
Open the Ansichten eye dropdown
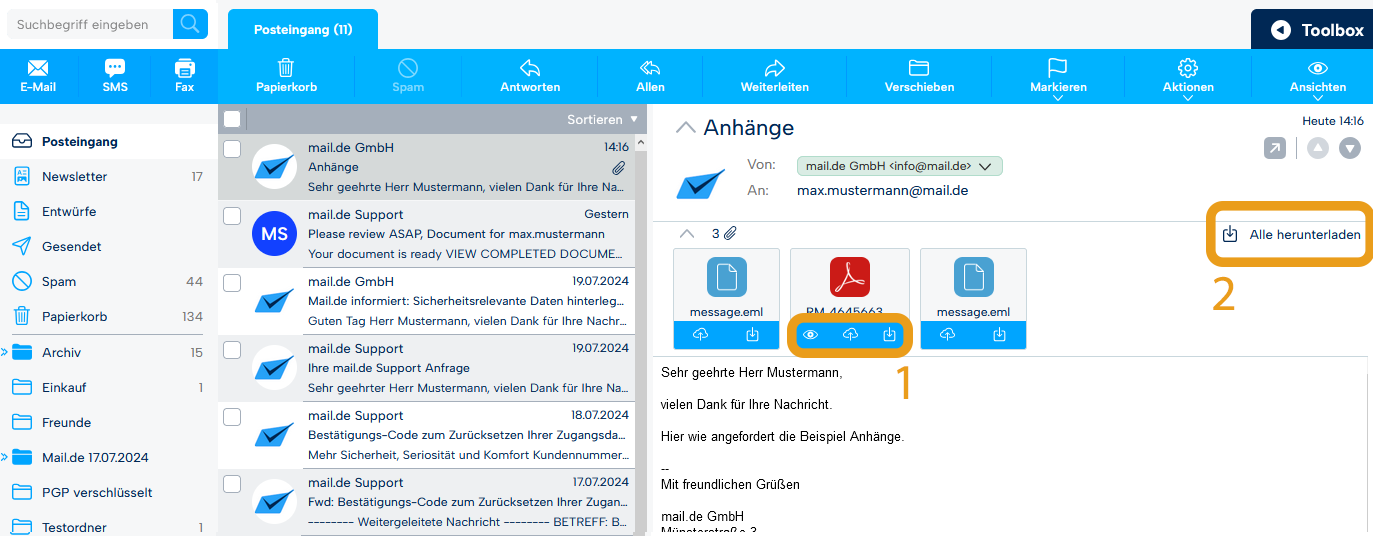click(x=1318, y=78)
